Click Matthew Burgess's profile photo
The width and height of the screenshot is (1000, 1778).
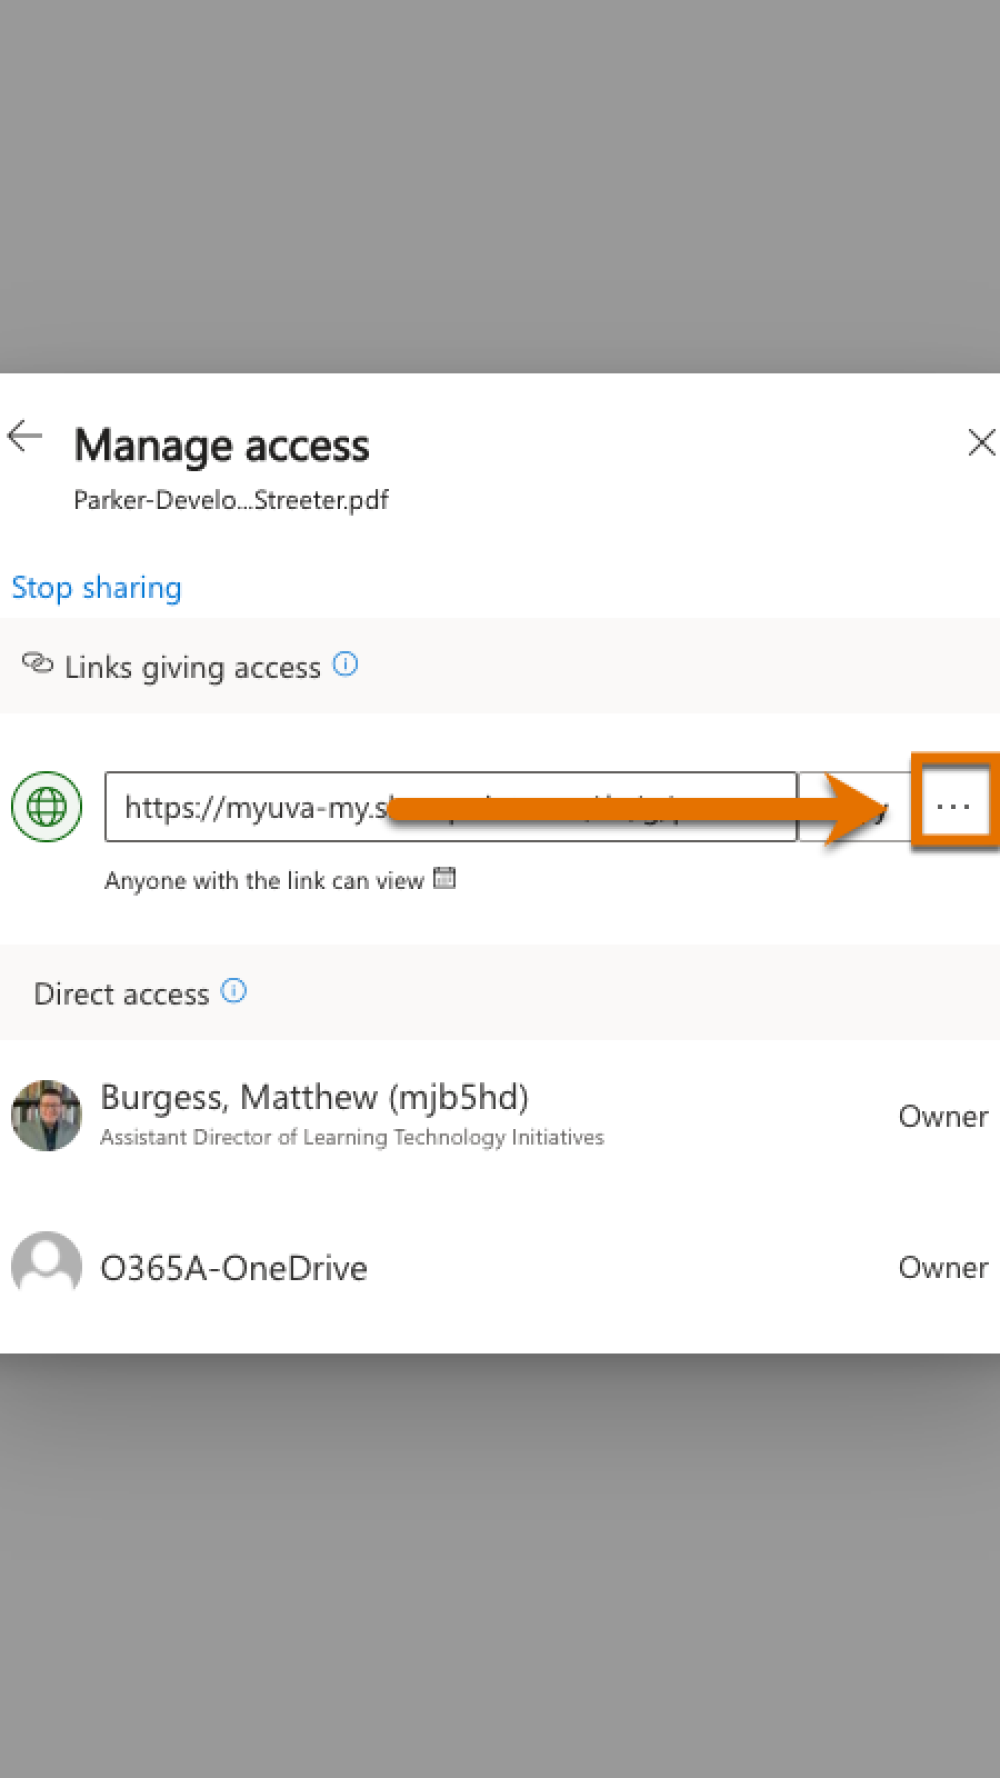click(x=46, y=1115)
